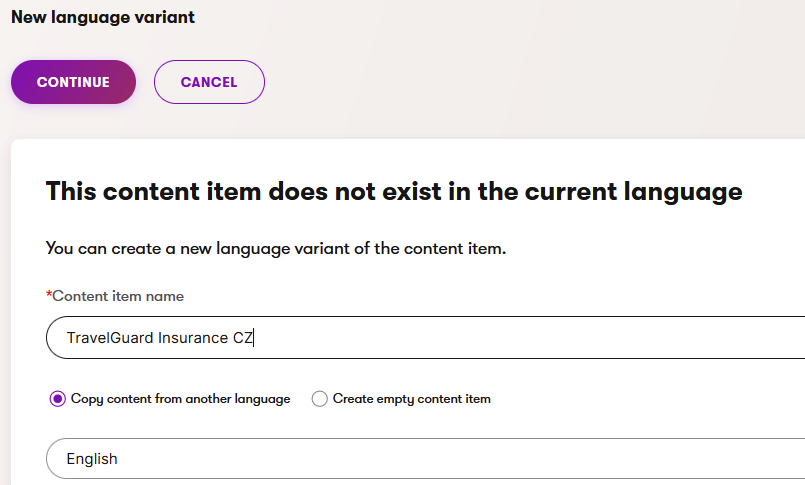The width and height of the screenshot is (805, 485).
Task: Place cursor after CZ in the name field
Action: pos(254,338)
